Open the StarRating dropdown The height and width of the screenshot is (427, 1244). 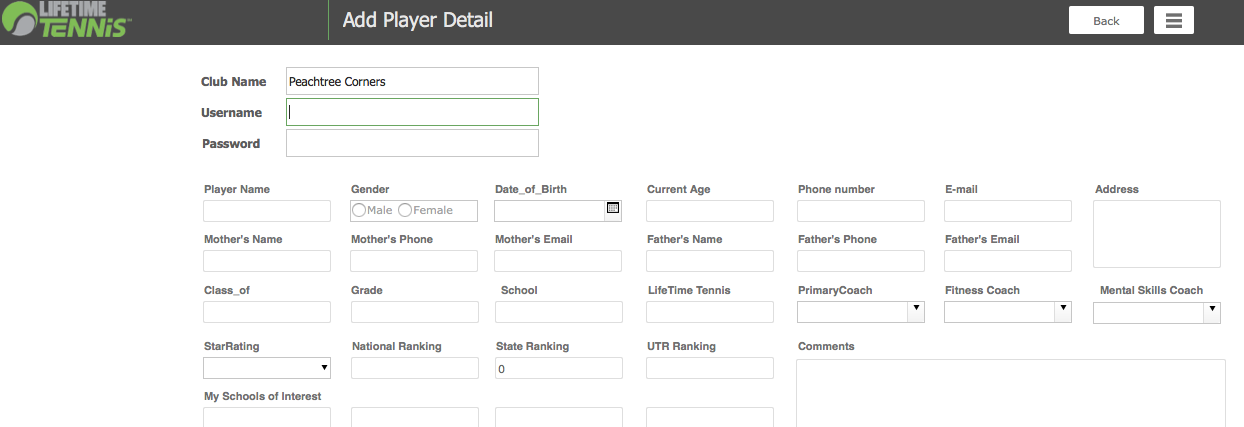pyautogui.click(x=267, y=368)
